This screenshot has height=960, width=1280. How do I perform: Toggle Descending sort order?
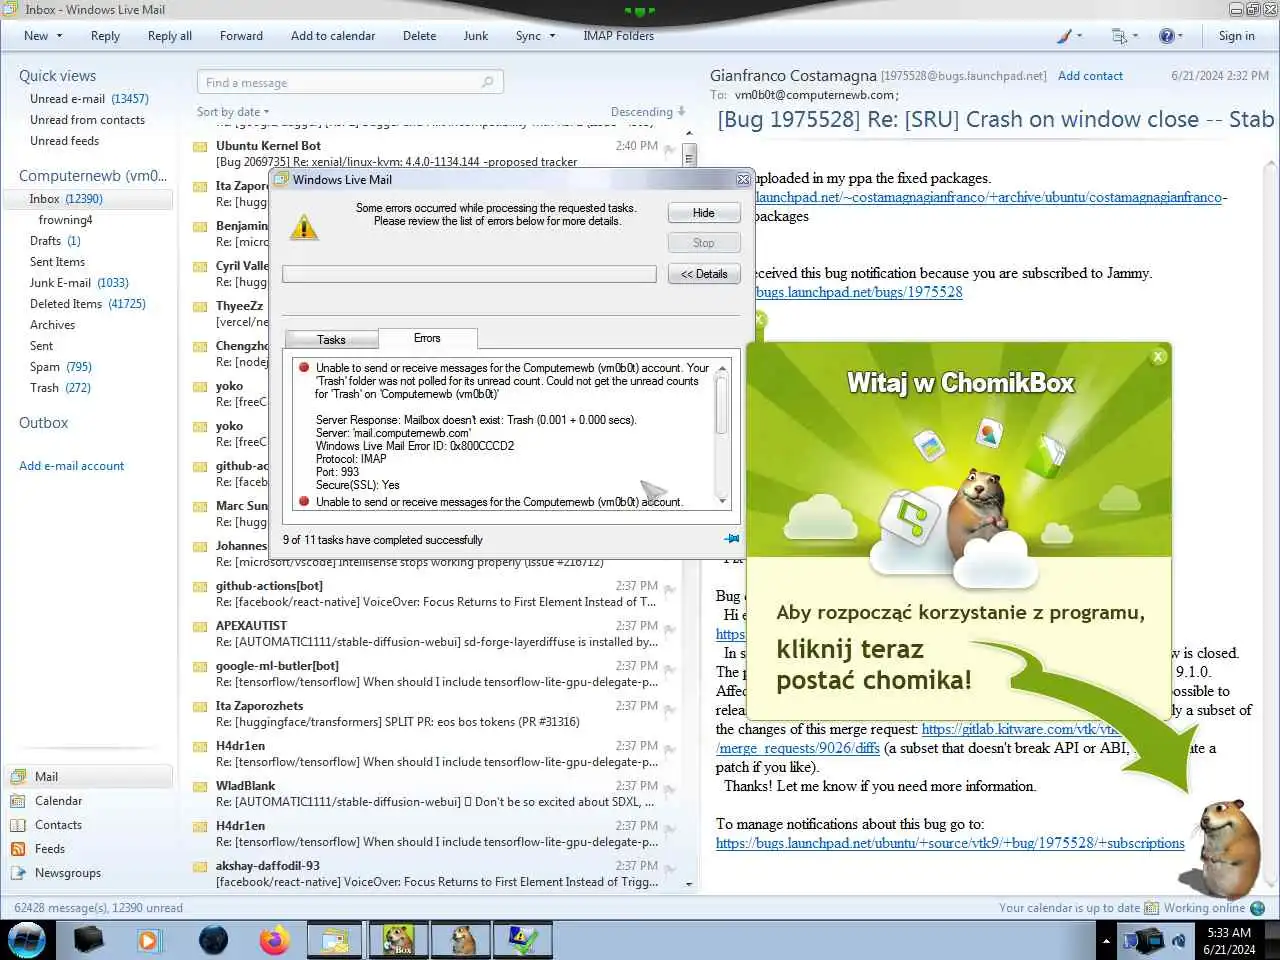[648, 112]
